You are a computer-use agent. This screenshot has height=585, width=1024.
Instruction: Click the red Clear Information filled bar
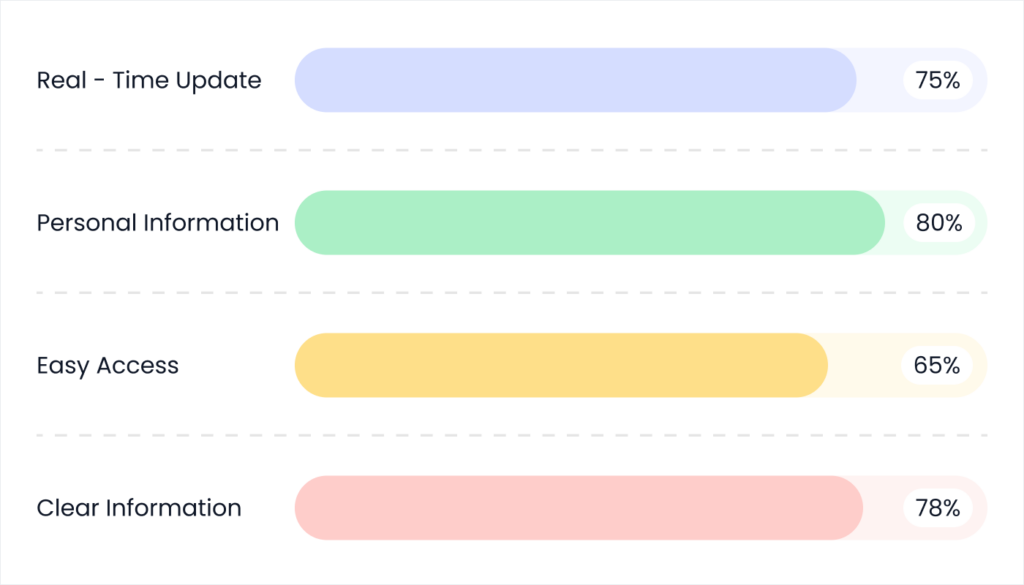(578, 508)
